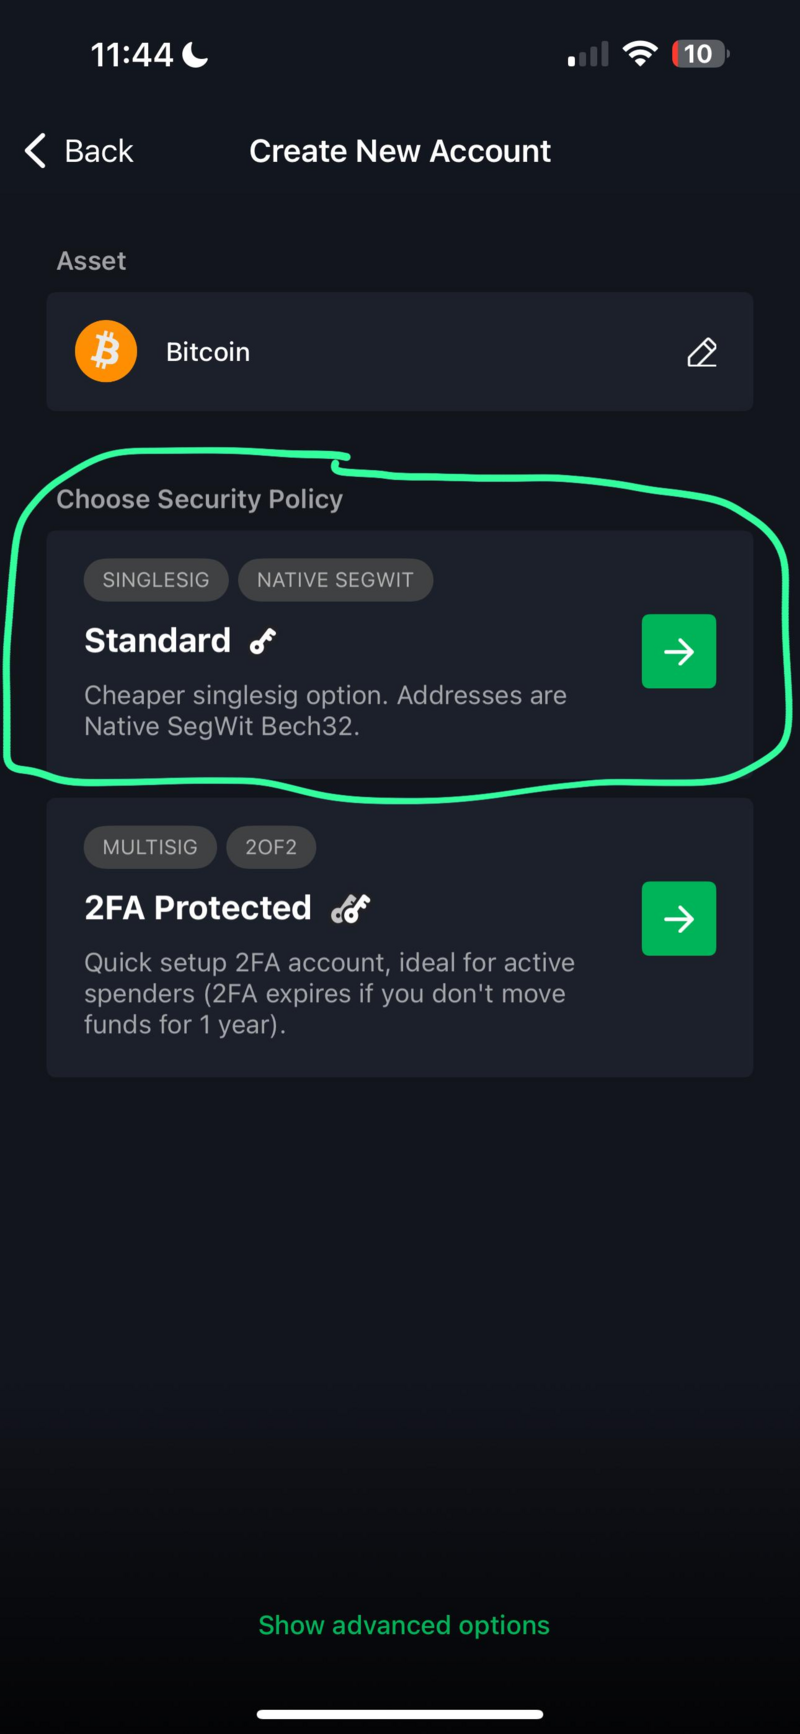Tap the NATIVE SEGWIT badge
Screen dimensions: 800x1734
[335, 580]
